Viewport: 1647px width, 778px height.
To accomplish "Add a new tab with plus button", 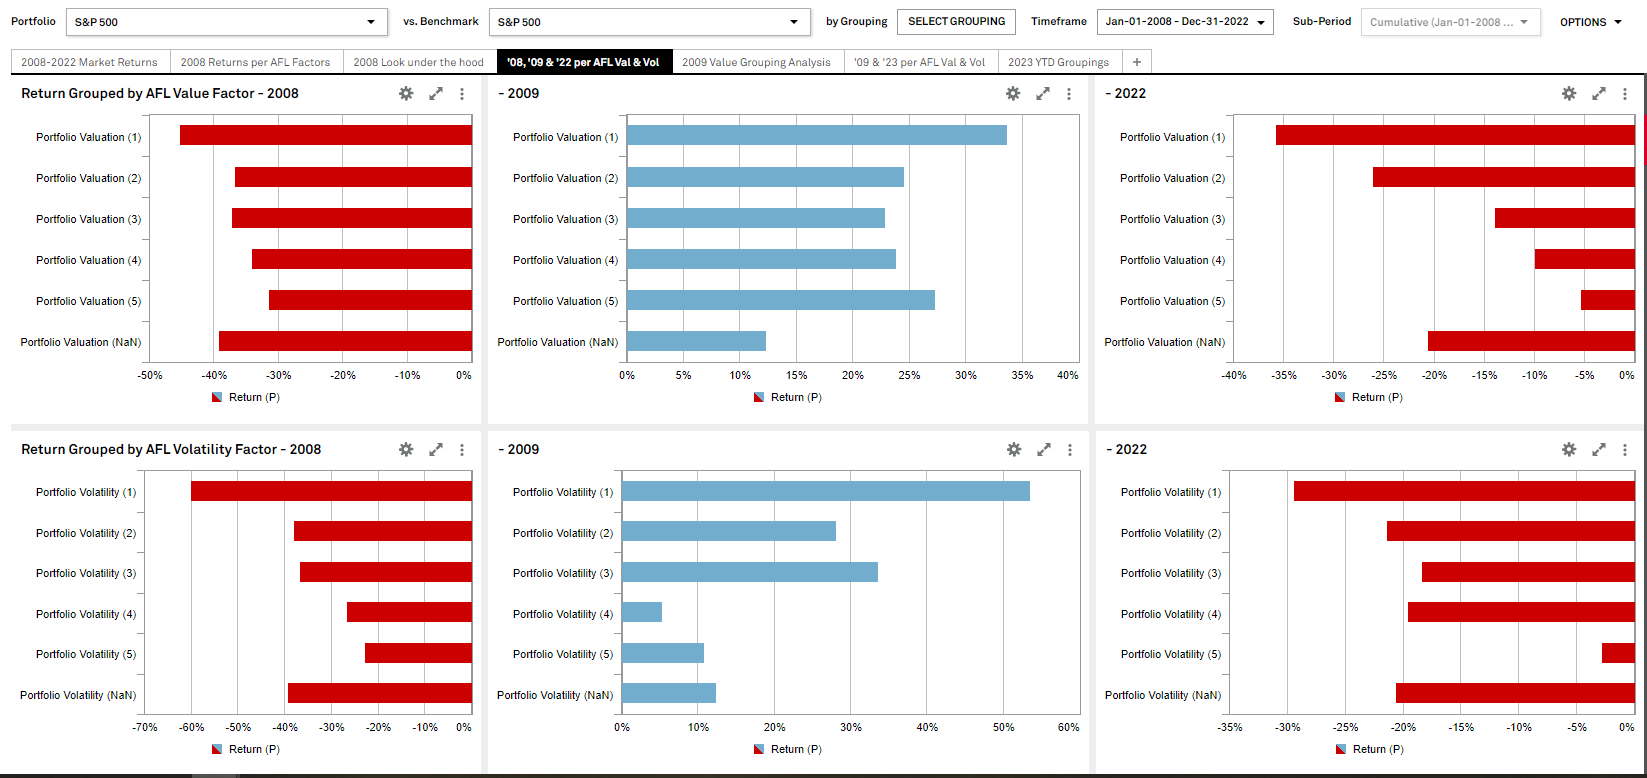I will [x=1136, y=62].
